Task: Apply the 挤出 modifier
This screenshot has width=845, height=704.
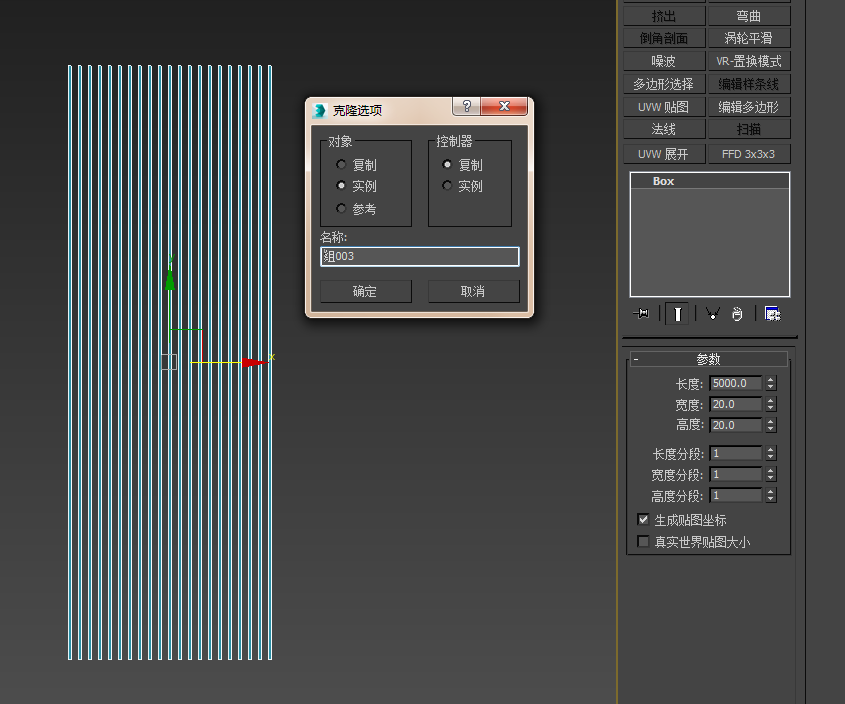Action: [x=664, y=16]
